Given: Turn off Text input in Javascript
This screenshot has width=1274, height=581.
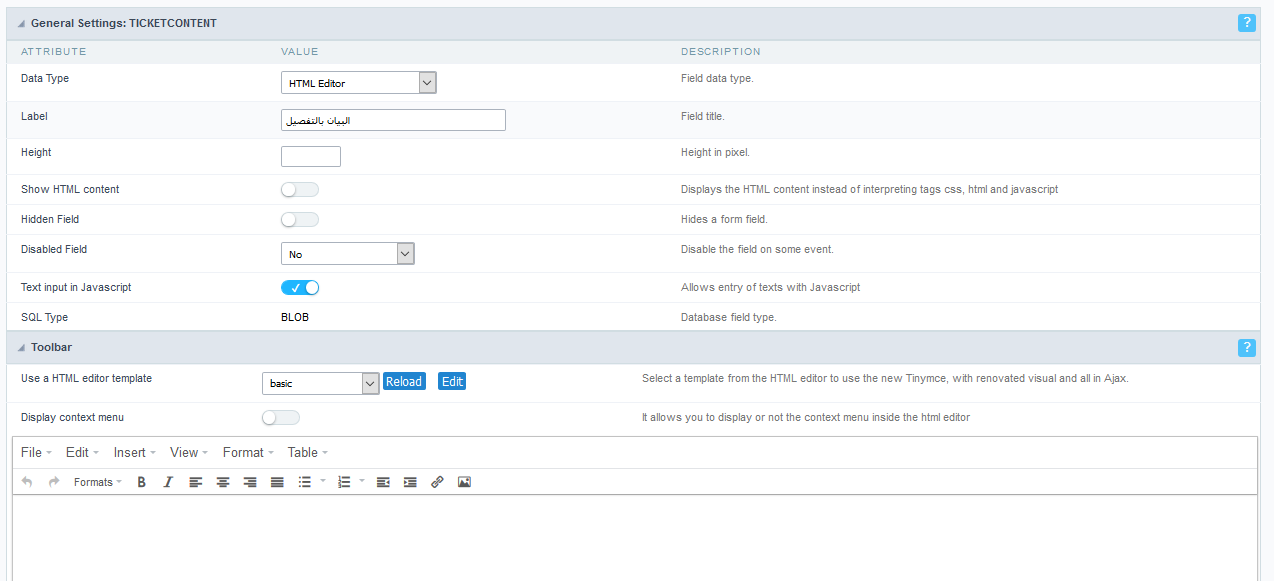Looking at the screenshot, I should click(300, 288).
